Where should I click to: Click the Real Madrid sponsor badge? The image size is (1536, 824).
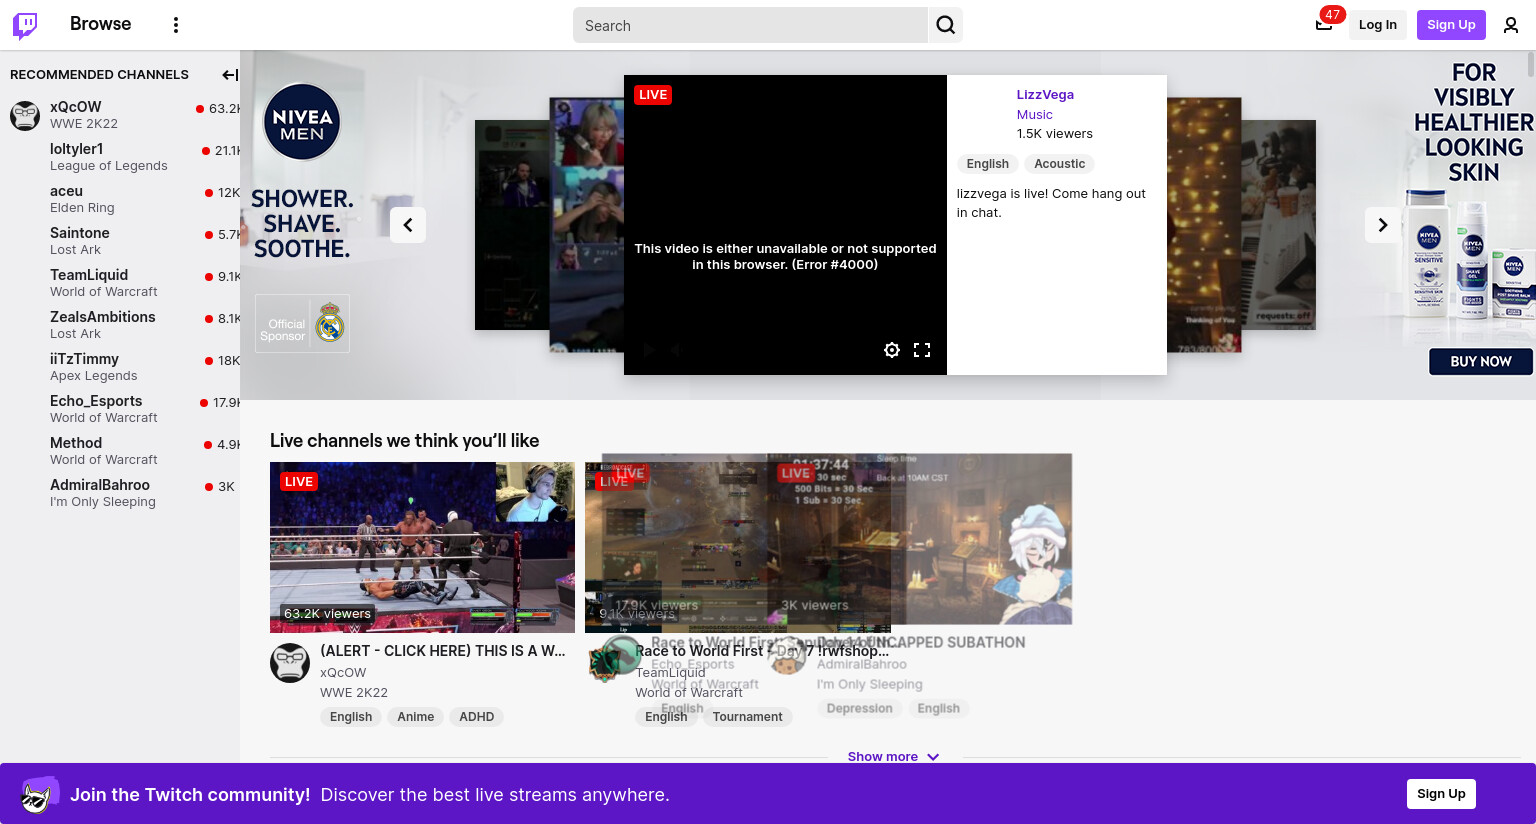(x=302, y=323)
